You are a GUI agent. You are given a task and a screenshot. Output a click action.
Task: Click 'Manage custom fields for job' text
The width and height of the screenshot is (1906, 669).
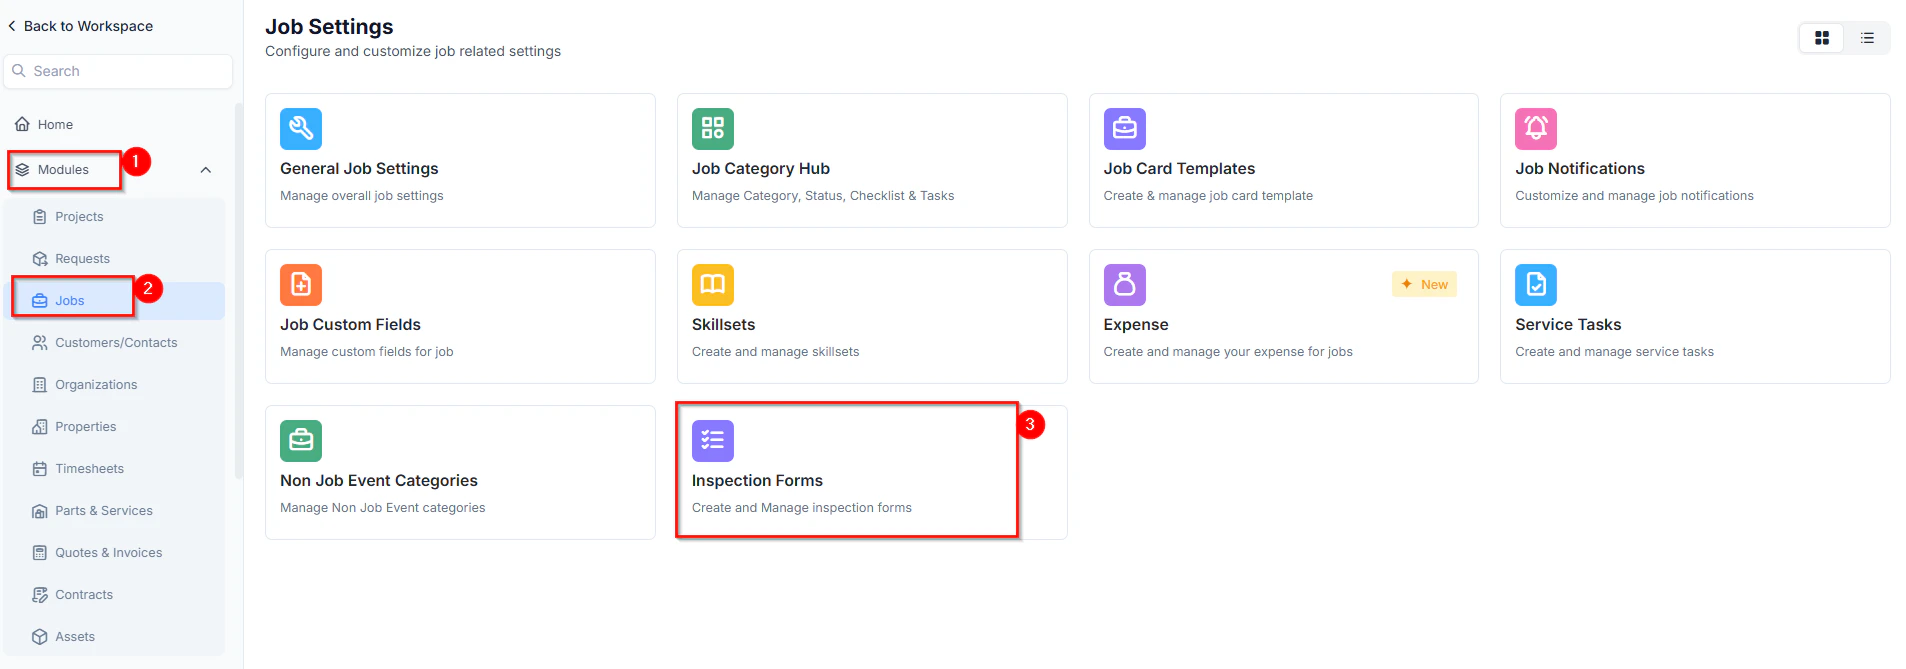[x=367, y=352]
